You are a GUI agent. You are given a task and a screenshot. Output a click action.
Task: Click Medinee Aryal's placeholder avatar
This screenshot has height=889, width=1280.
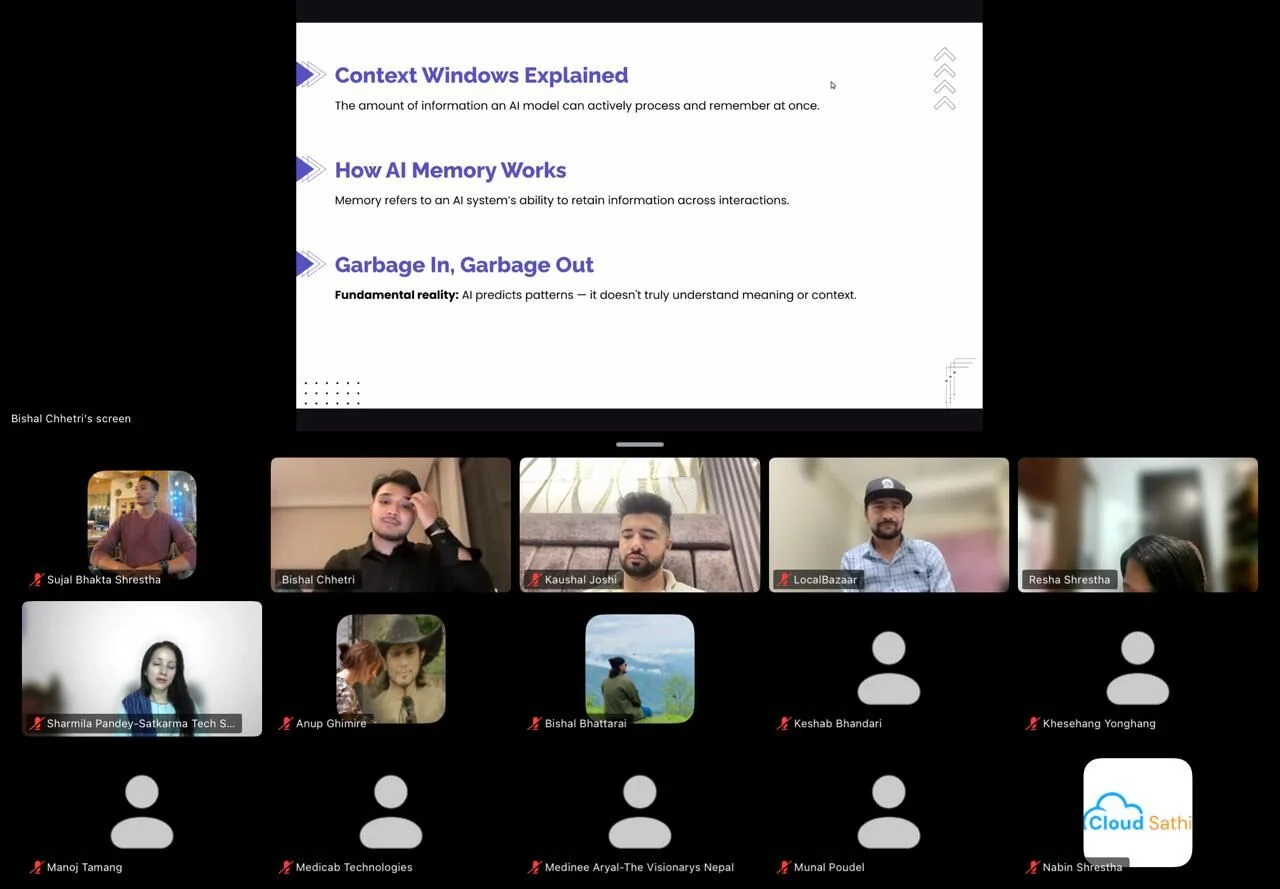pyautogui.click(x=640, y=812)
